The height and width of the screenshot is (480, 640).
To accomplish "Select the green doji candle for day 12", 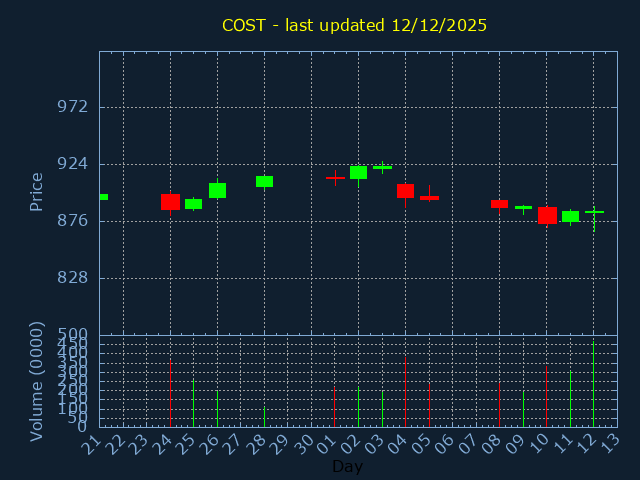I will pos(594,212).
